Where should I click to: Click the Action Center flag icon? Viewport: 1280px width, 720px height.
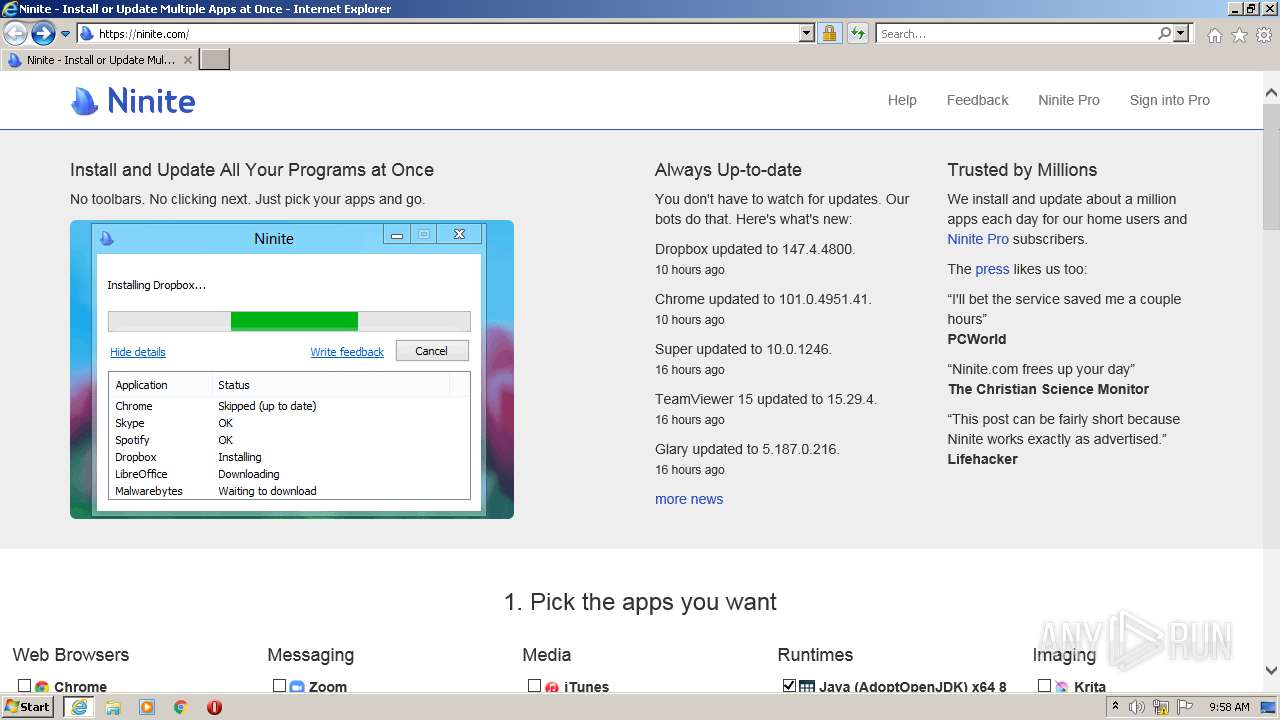pos(1185,707)
